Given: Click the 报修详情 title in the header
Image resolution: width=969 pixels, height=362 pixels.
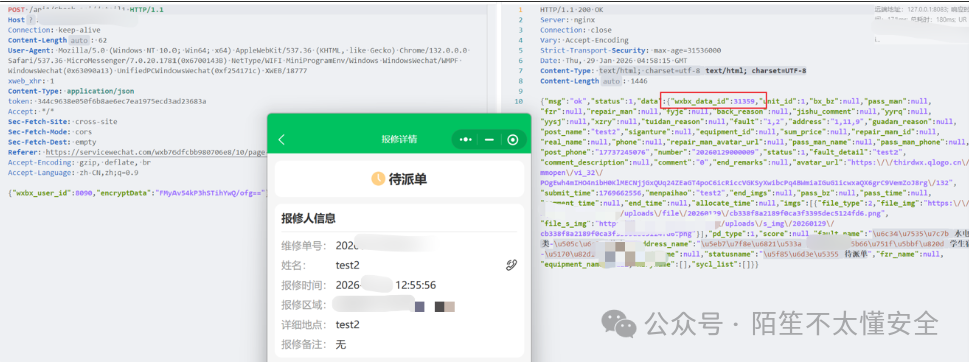Looking at the screenshot, I should 399,140.
